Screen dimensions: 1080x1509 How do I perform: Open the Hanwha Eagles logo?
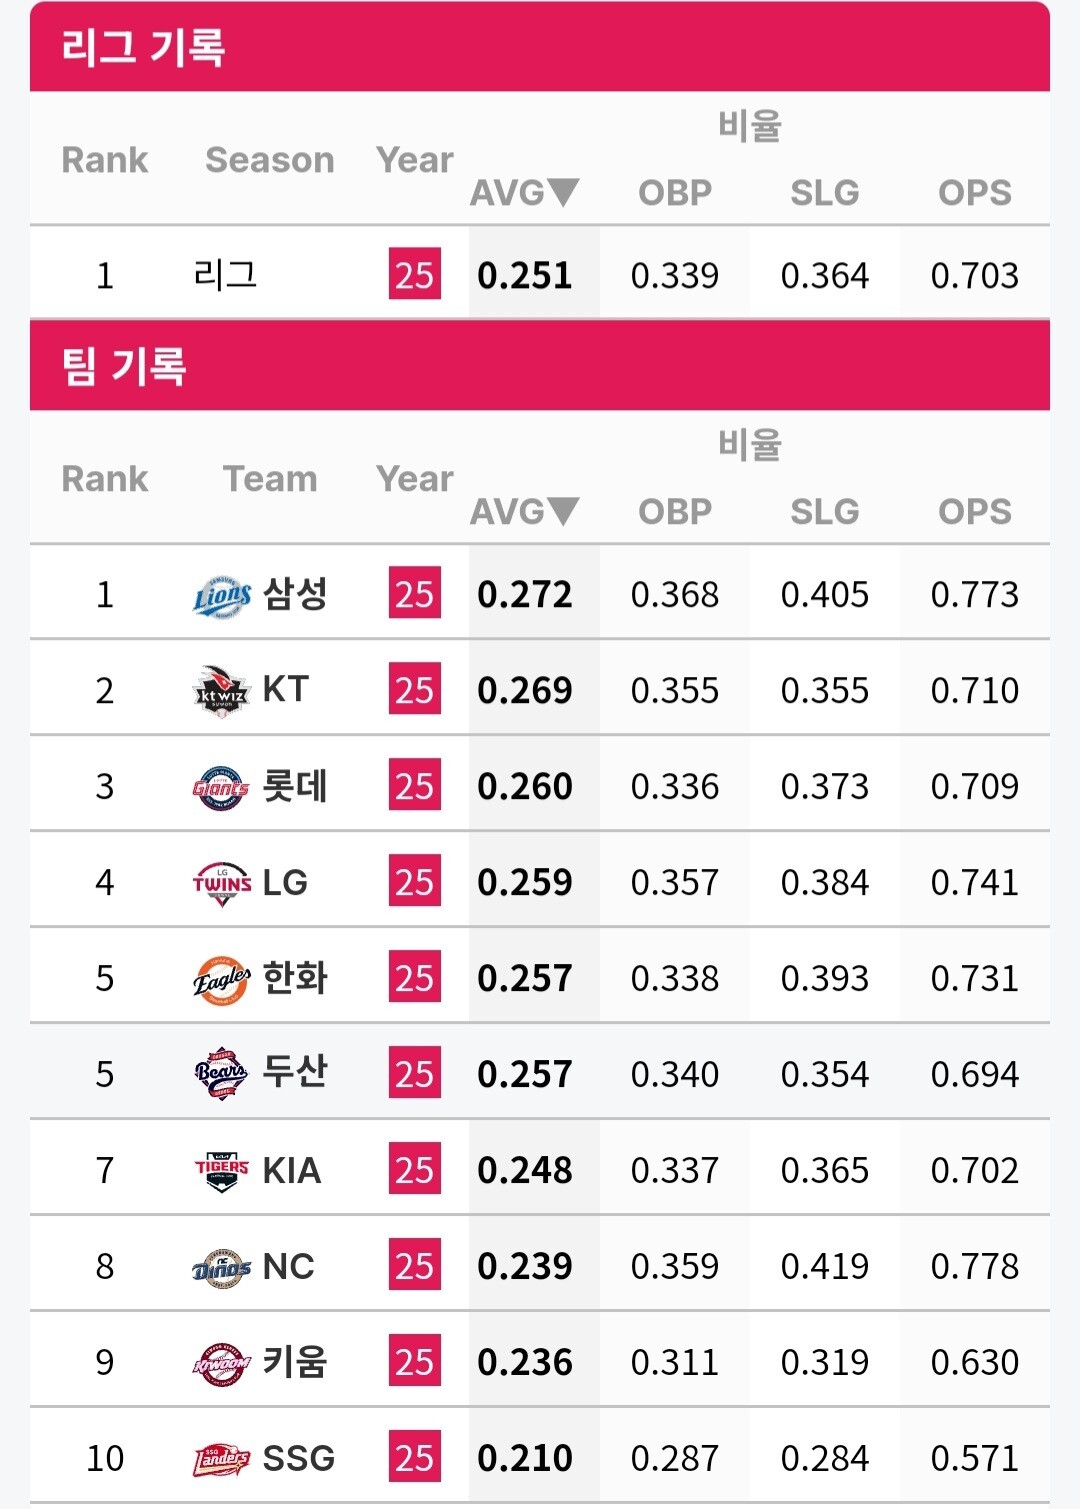tap(222, 979)
